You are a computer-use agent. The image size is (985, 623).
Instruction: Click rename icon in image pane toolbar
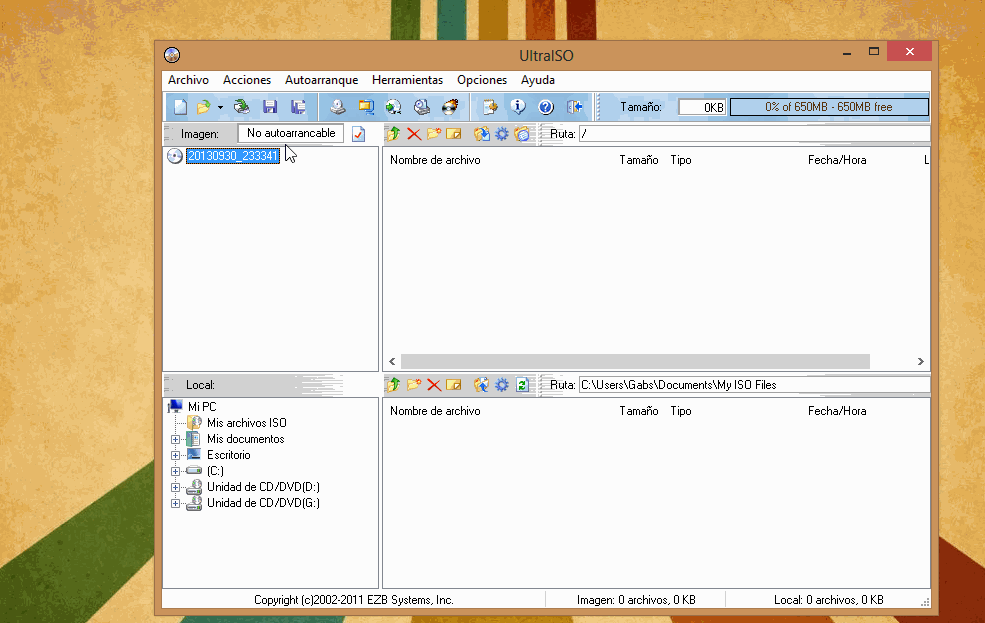point(454,134)
